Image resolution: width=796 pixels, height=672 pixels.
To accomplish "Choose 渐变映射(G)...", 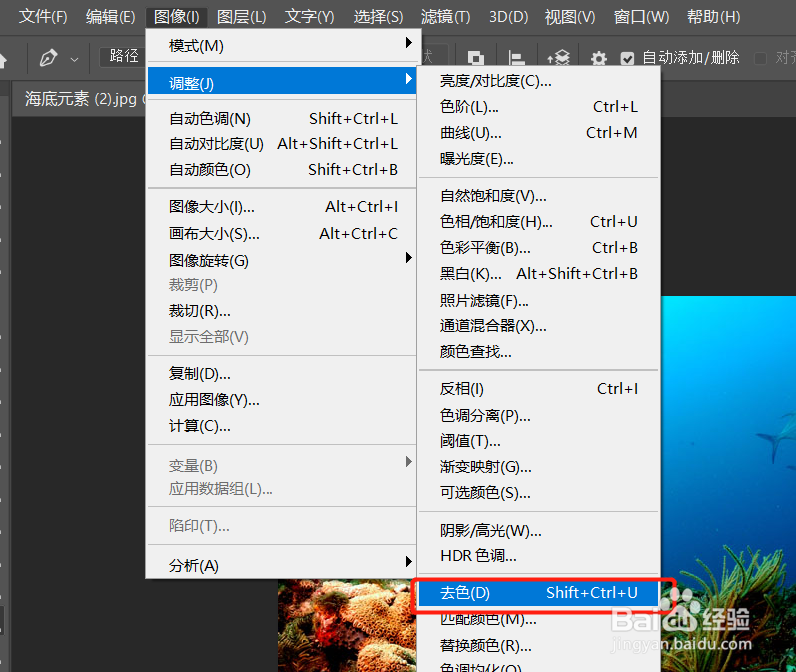I will tap(539, 466).
